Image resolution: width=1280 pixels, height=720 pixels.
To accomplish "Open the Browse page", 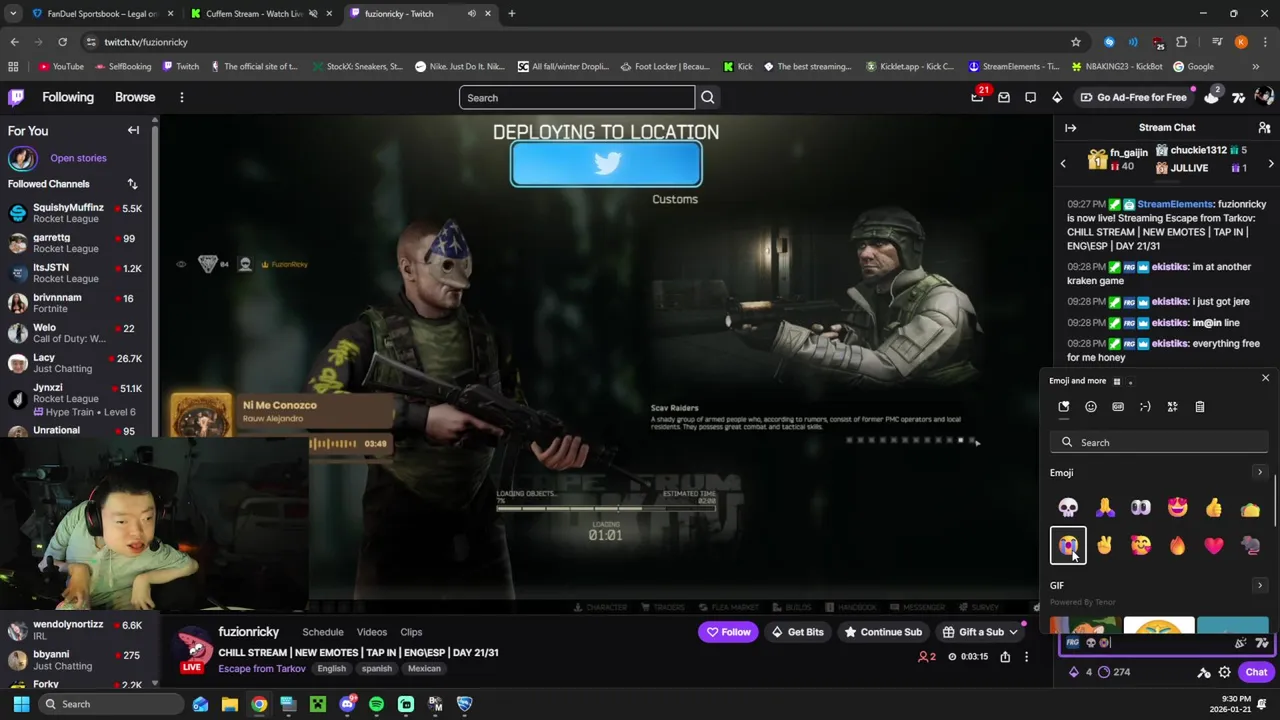I will [135, 97].
